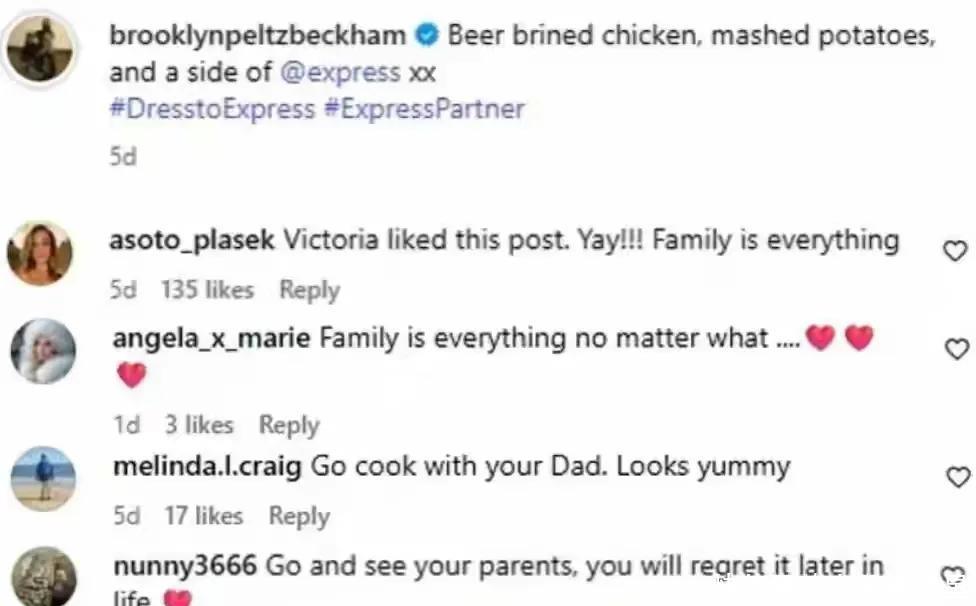The image size is (976, 606).
Task: Follow the #DresstoExpress hashtag
Action: click(211, 109)
